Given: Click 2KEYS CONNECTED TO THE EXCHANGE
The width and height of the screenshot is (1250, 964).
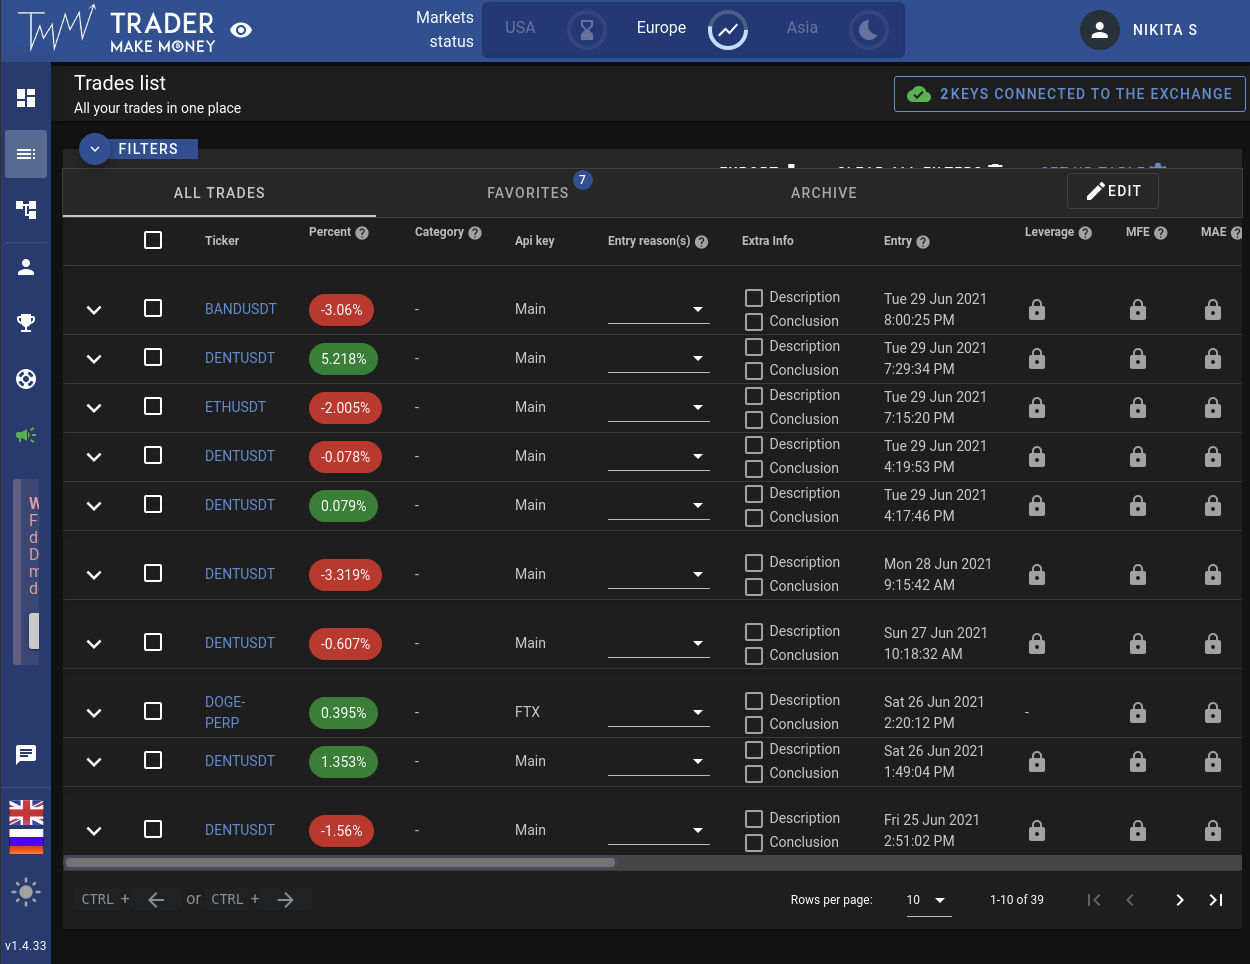Looking at the screenshot, I should pyautogui.click(x=1069, y=93).
